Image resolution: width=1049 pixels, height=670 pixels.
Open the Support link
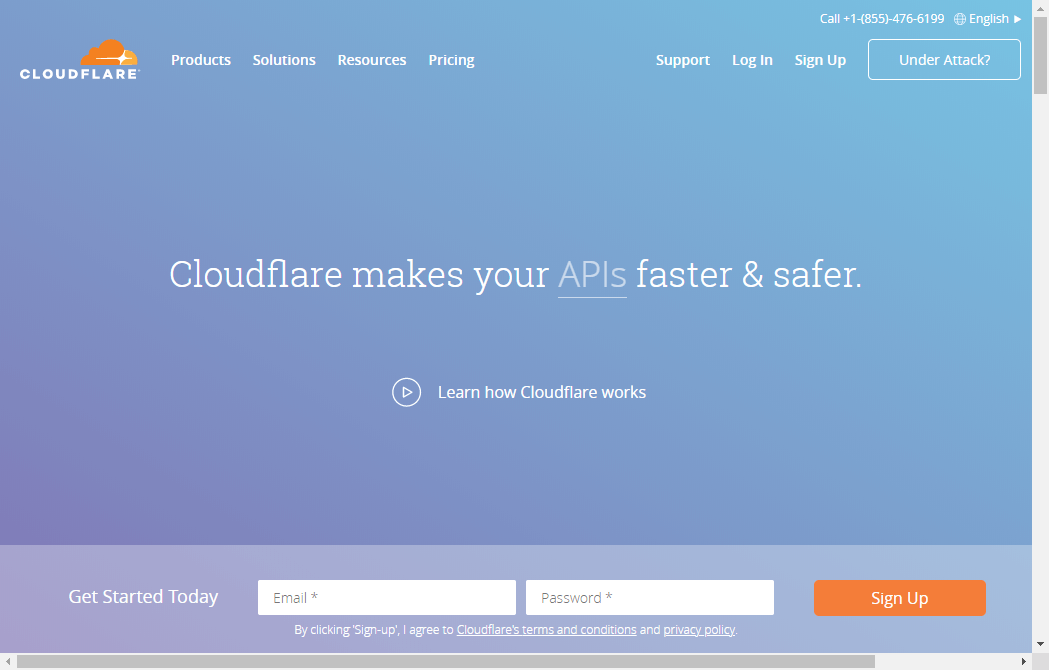point(683,60)
